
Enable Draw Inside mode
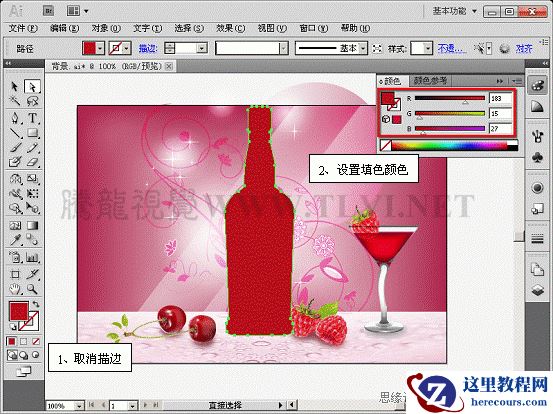36,355
